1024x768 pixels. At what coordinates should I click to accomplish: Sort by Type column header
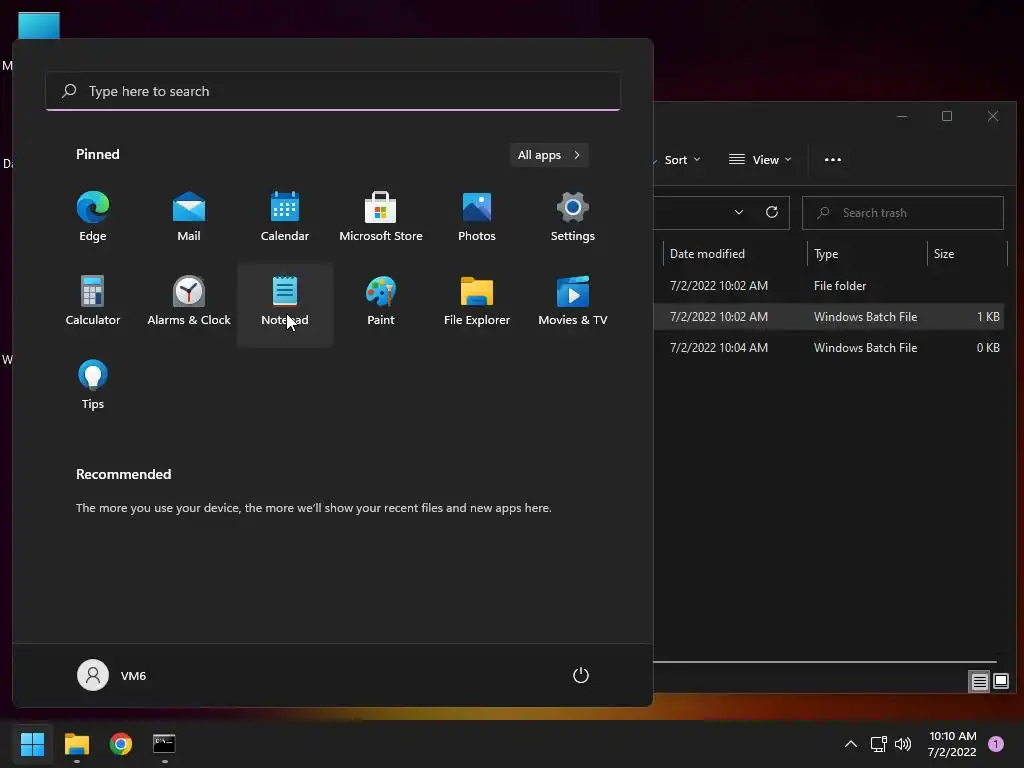pyautogui.click(x=867, y=253)
